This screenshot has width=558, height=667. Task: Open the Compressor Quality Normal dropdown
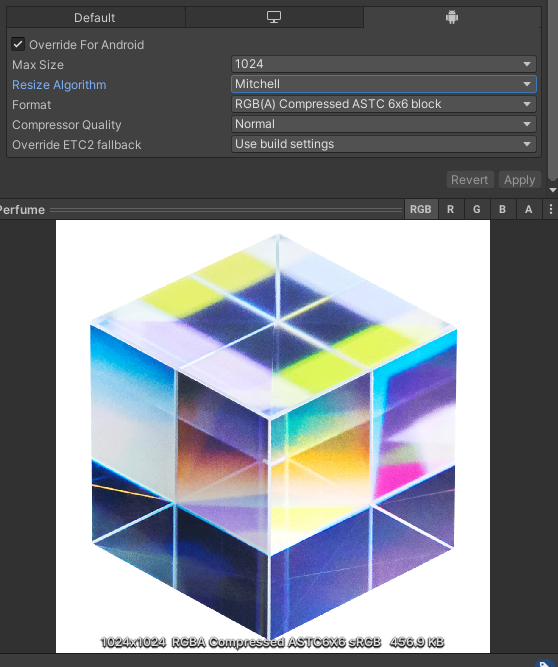coord(384,124)
